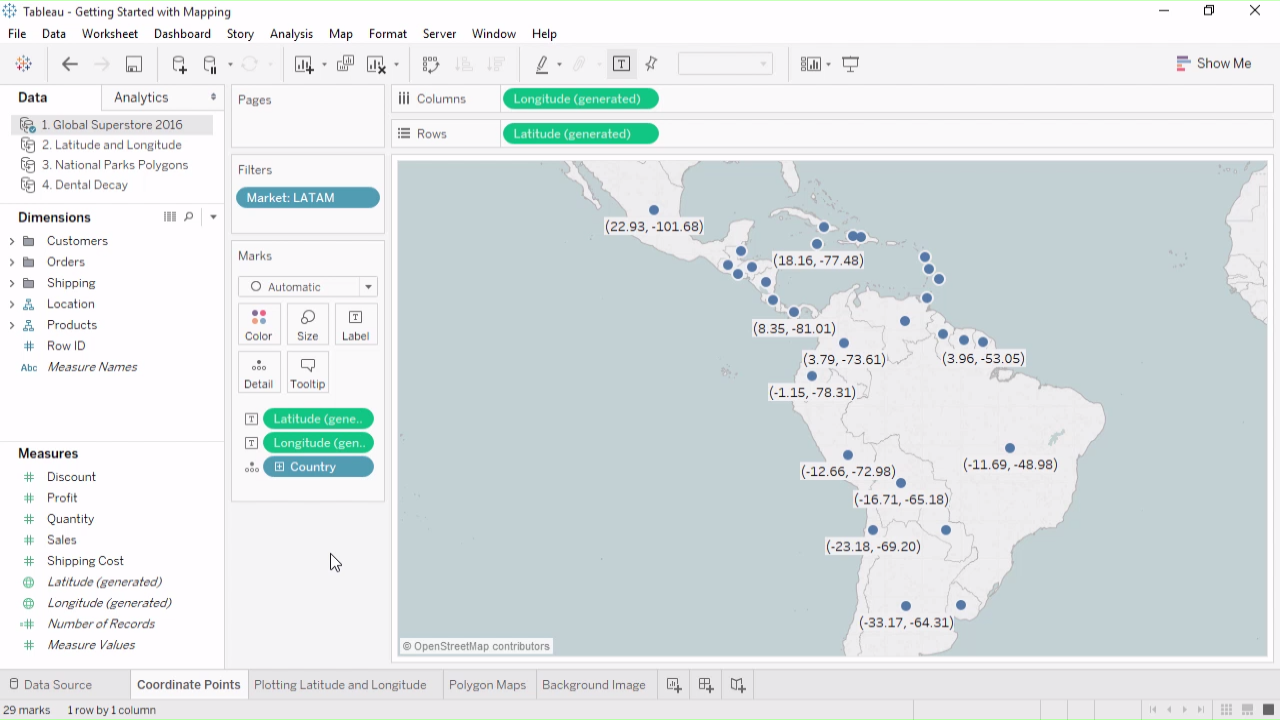1280x720 pixels.
Task: Click the Duplicate worksheet toolbar icon
Action: pos(345,64)
